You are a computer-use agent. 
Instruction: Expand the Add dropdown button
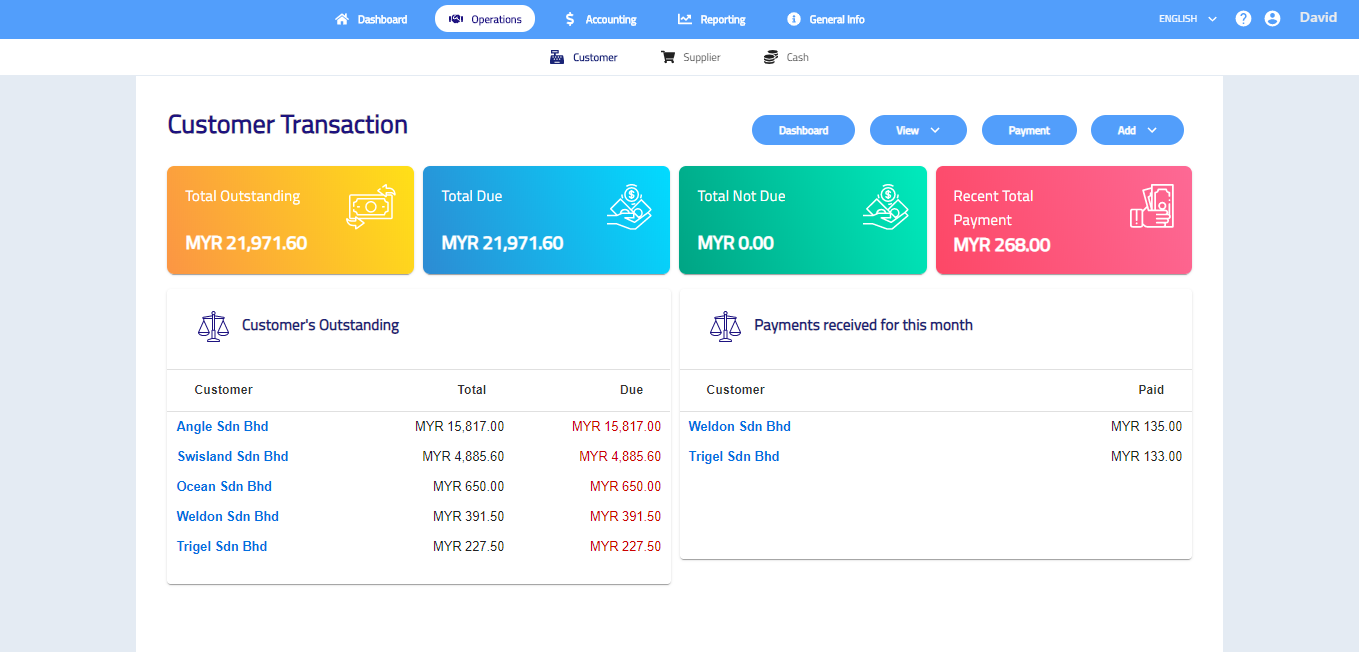(1136, 130)
